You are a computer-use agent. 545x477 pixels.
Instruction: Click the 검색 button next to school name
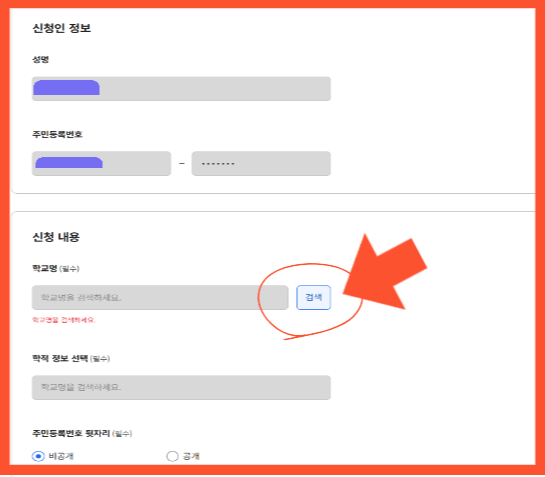(x=314, y=297)
